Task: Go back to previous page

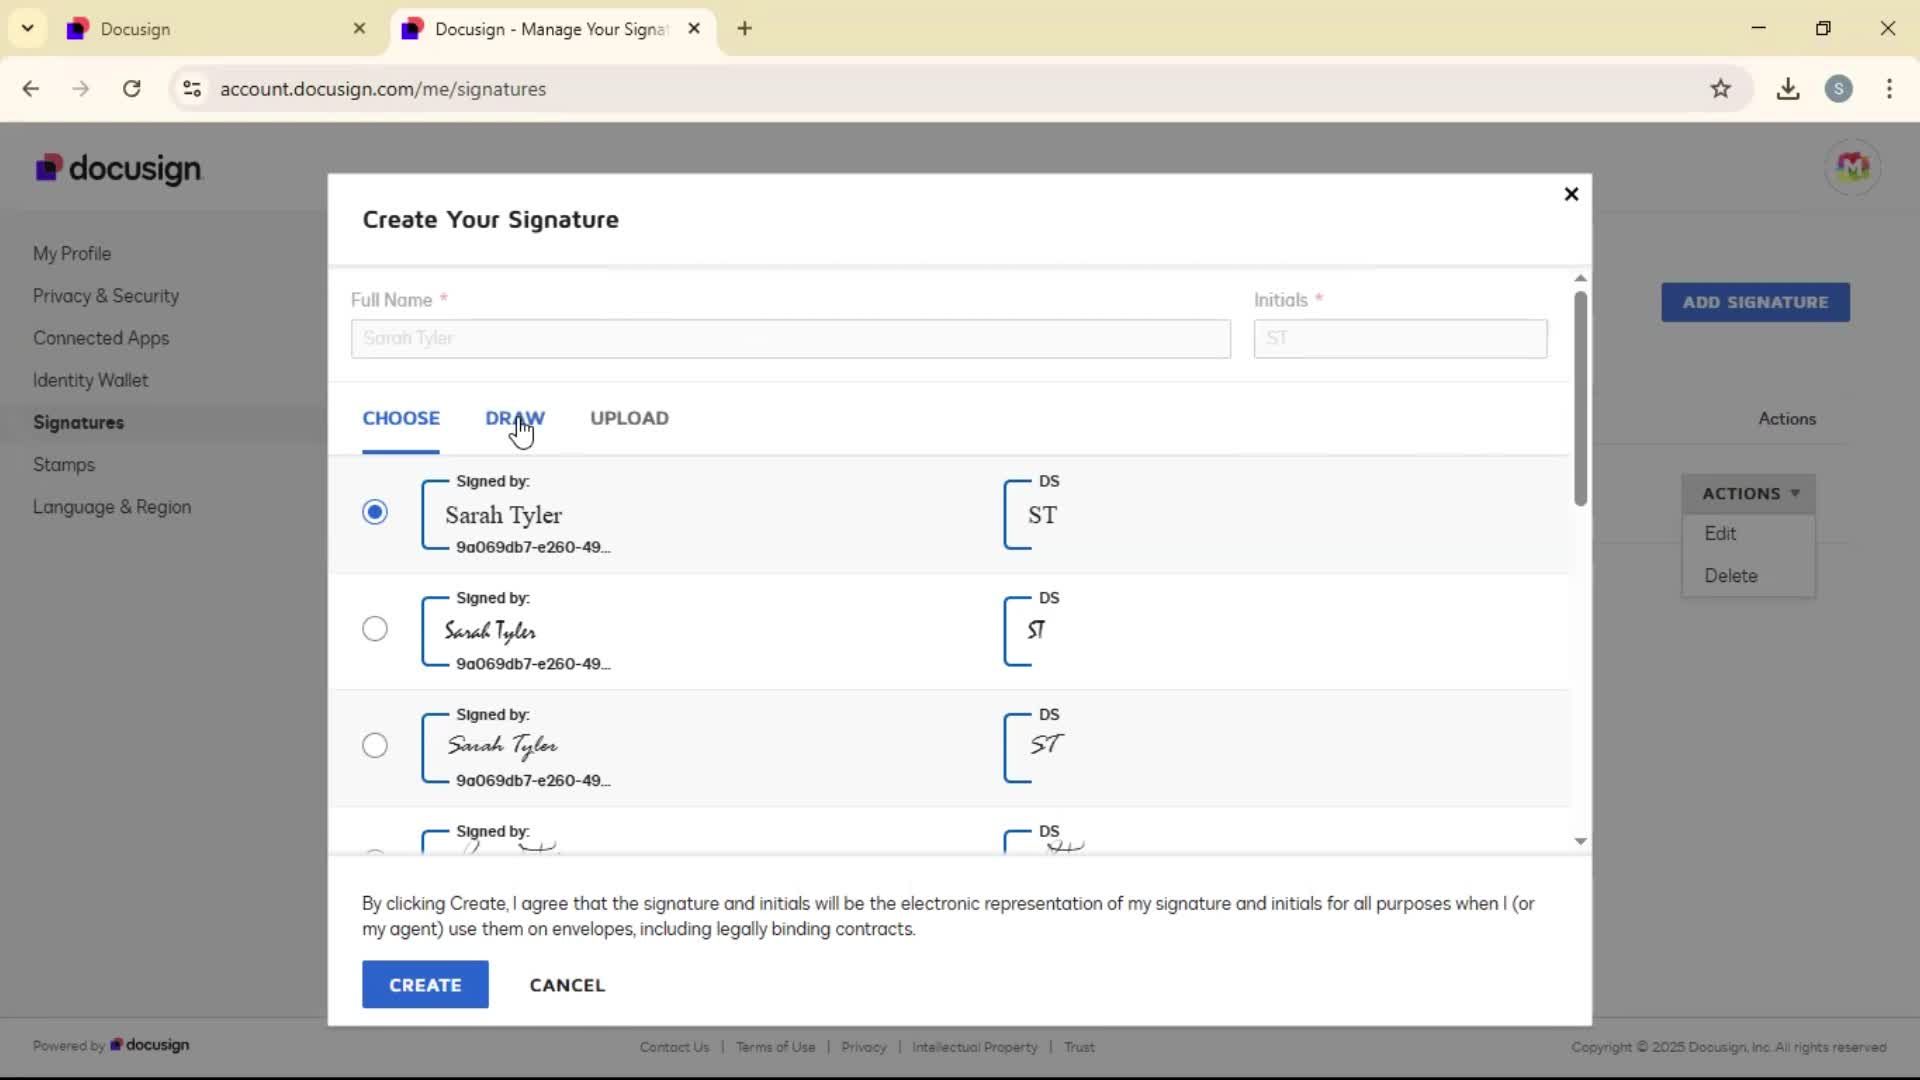Action: click(31, 89)
